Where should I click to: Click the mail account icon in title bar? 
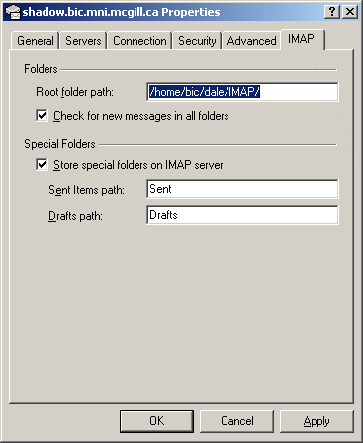13,12
